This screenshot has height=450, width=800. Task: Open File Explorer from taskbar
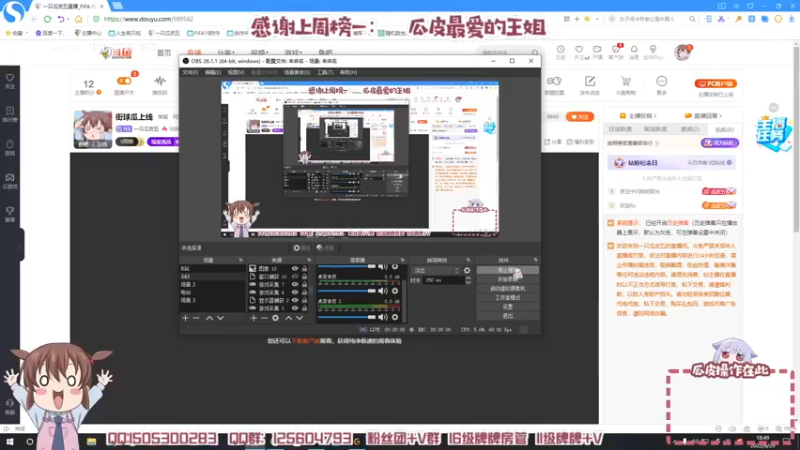click(x=91, y=441)
